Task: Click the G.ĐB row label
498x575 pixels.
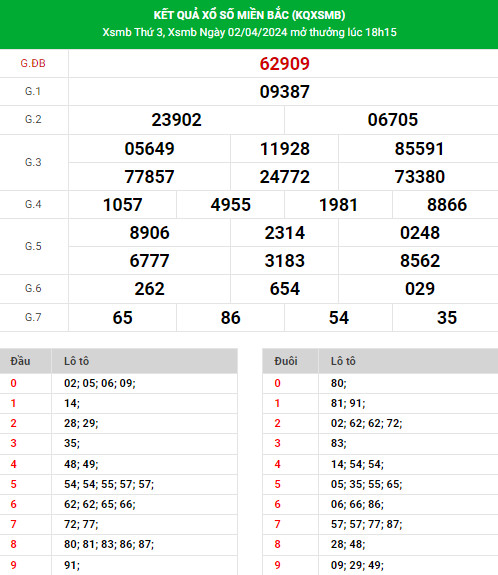Action: point(33,63)
